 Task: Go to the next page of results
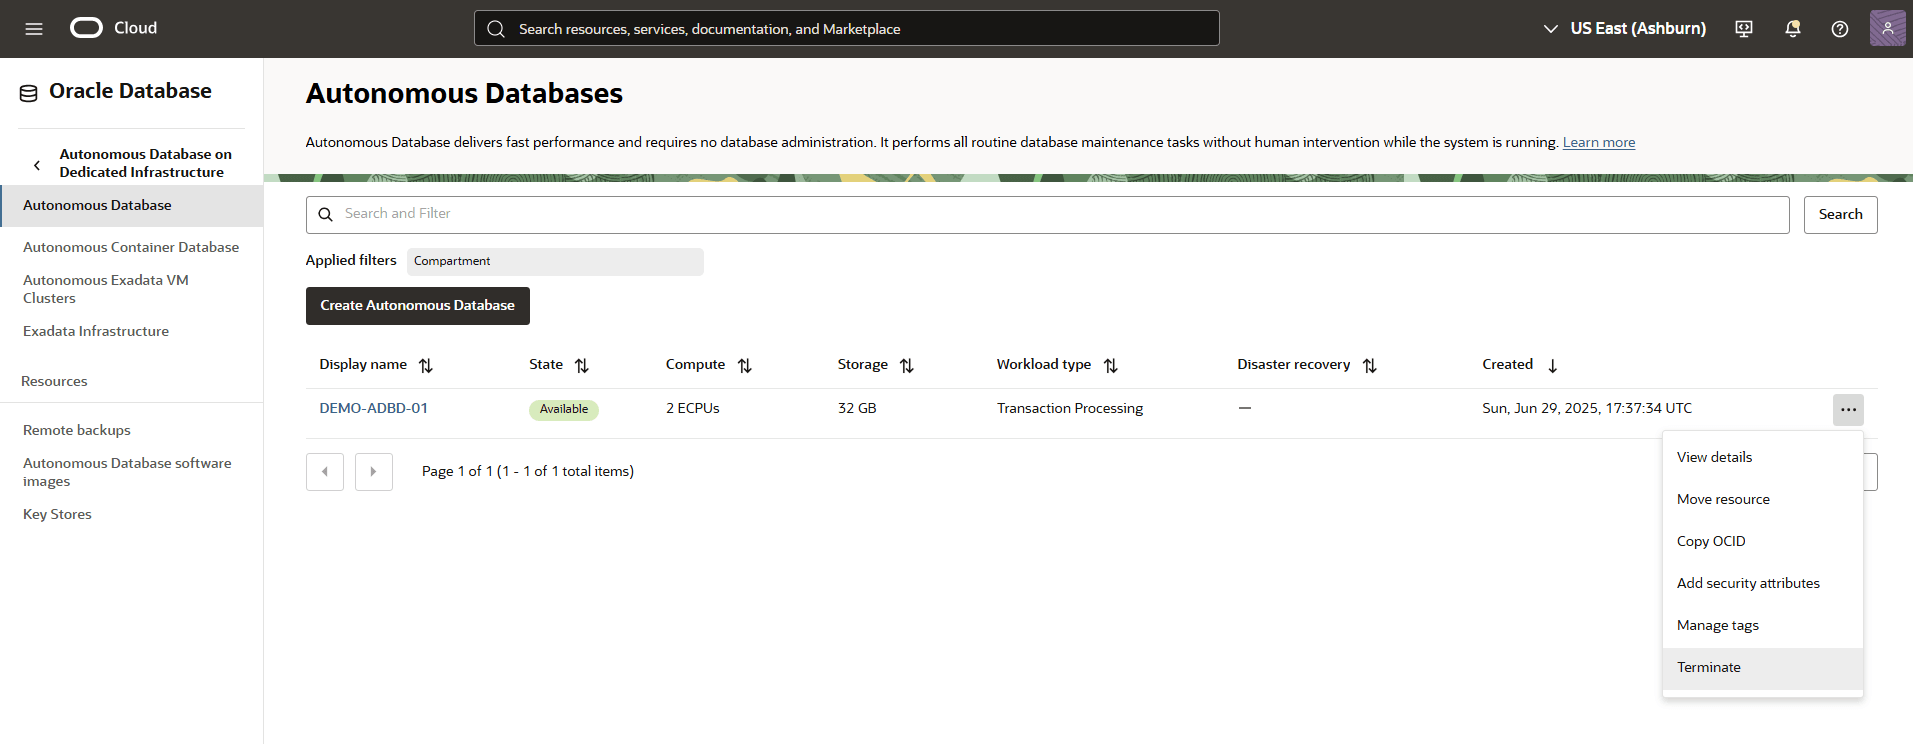pos(374,472)
